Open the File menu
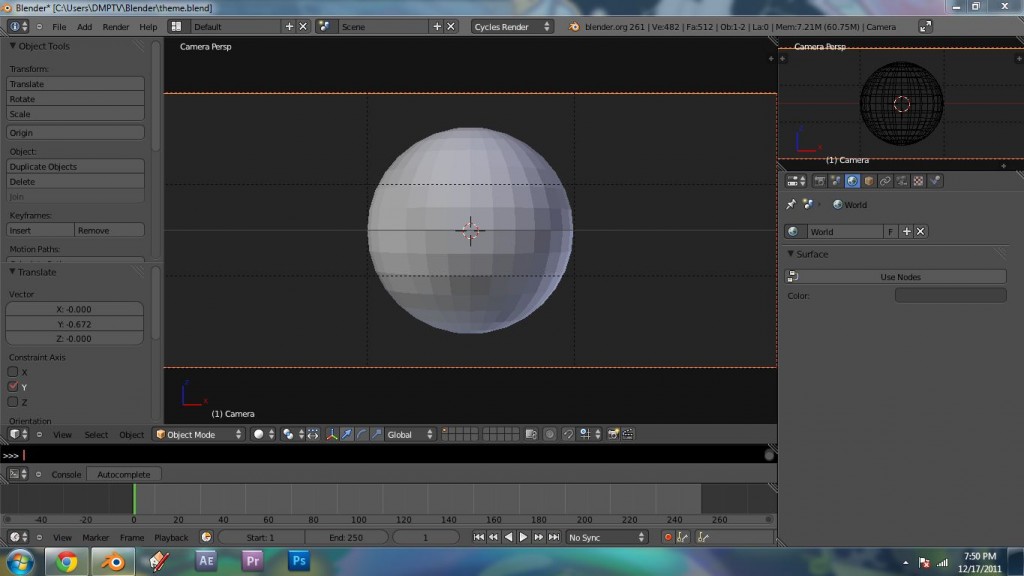The width and height of the screenshot is (1024, 576). point(59,27)
